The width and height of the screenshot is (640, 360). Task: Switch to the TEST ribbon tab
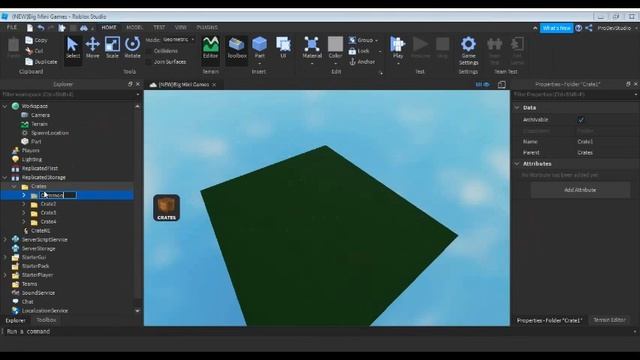tap(159, 28)
